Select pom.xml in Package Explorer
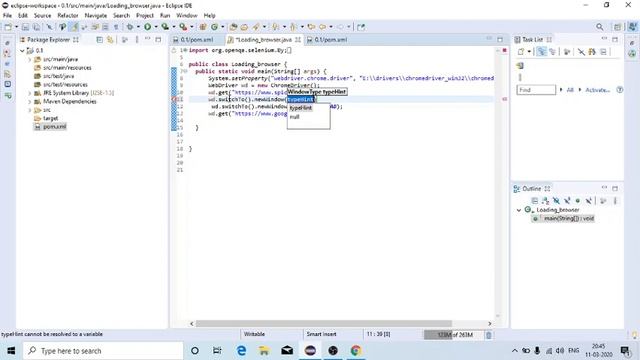 pos(55,127)
